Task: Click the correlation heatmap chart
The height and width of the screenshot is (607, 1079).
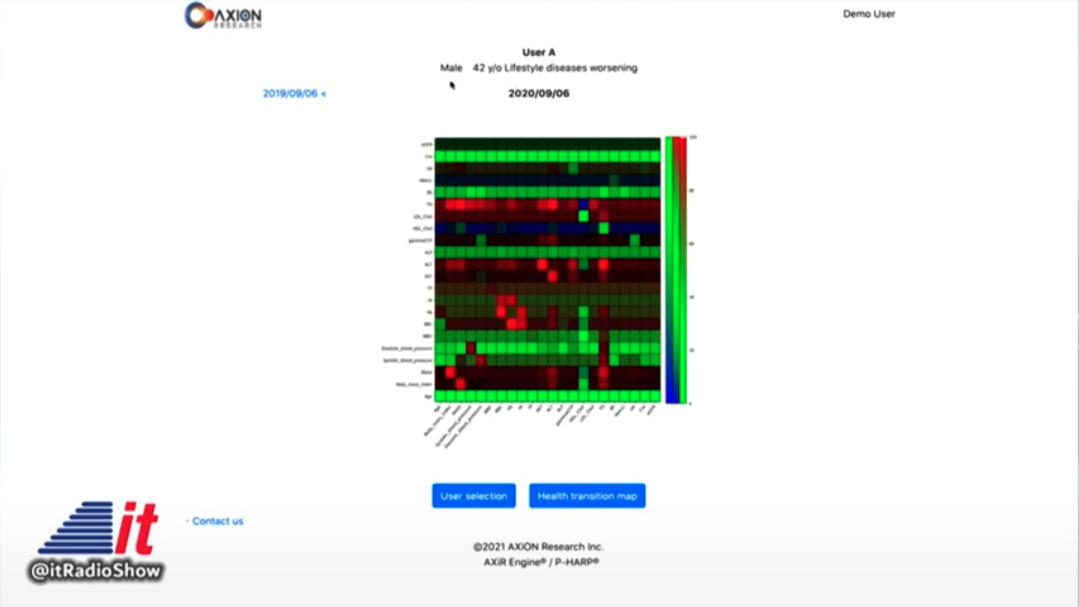Action: 547,269
